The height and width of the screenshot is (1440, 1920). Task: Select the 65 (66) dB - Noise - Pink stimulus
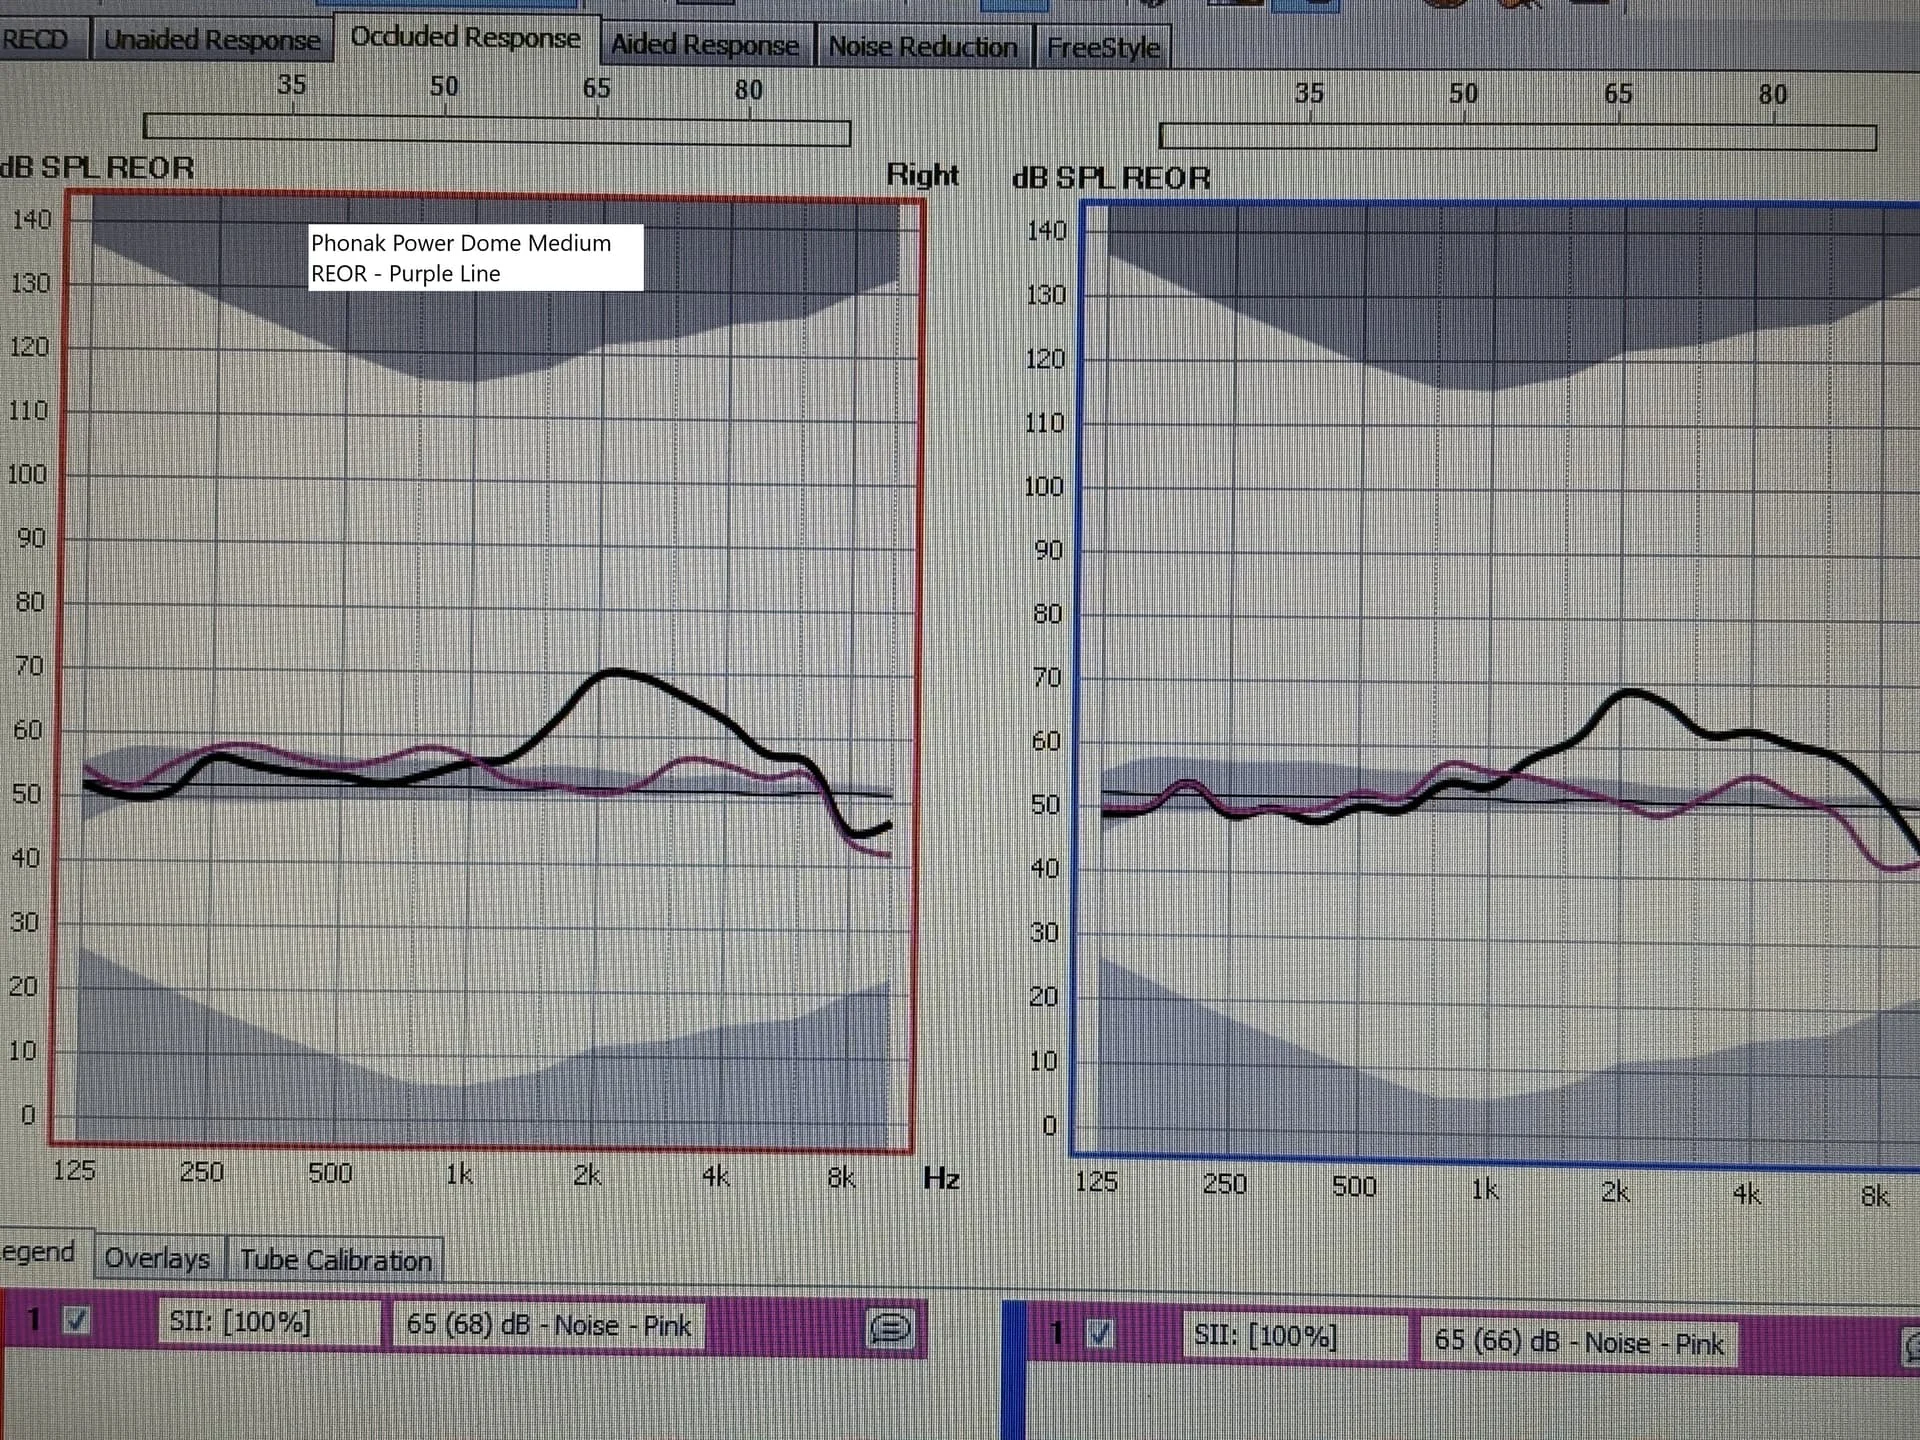coord(1579,1342)
